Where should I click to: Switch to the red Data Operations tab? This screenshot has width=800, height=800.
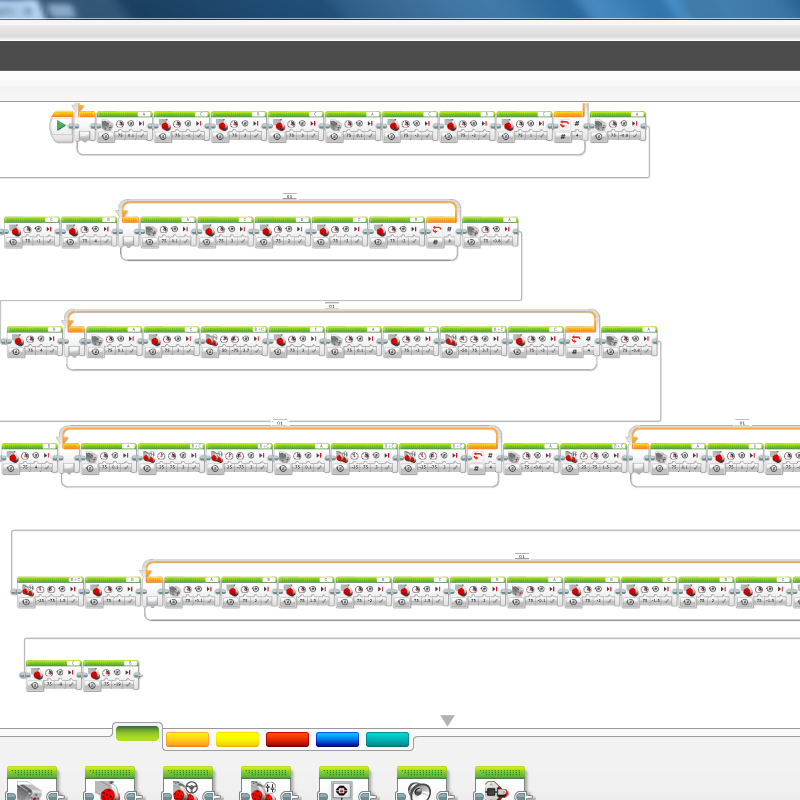(287, 739)
